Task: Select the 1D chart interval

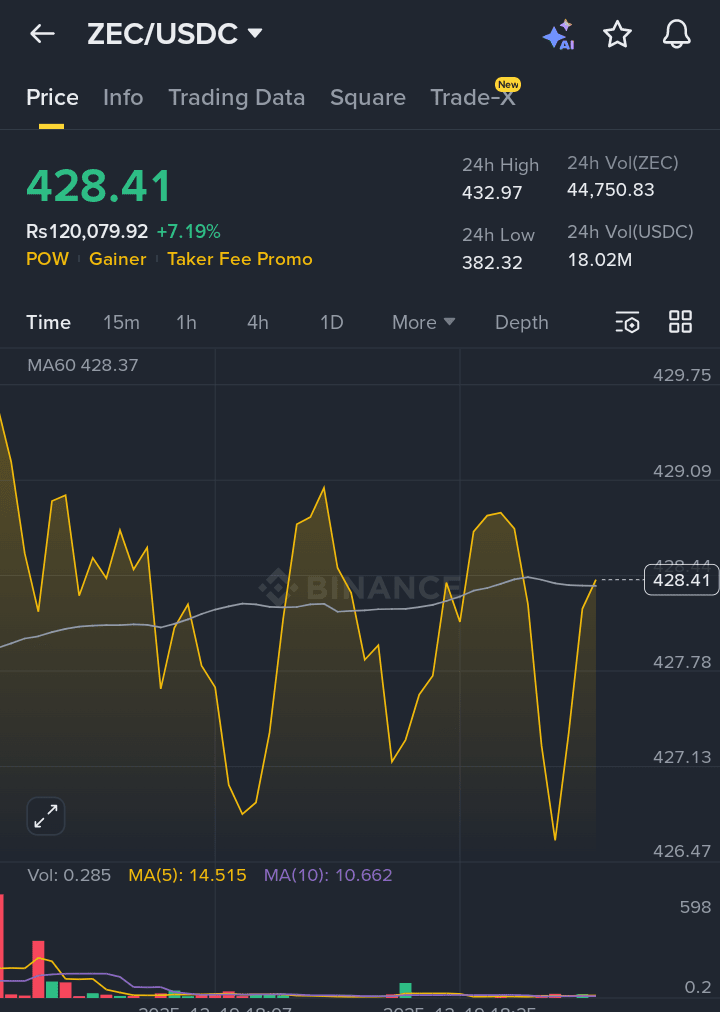Action: (332, 322)
